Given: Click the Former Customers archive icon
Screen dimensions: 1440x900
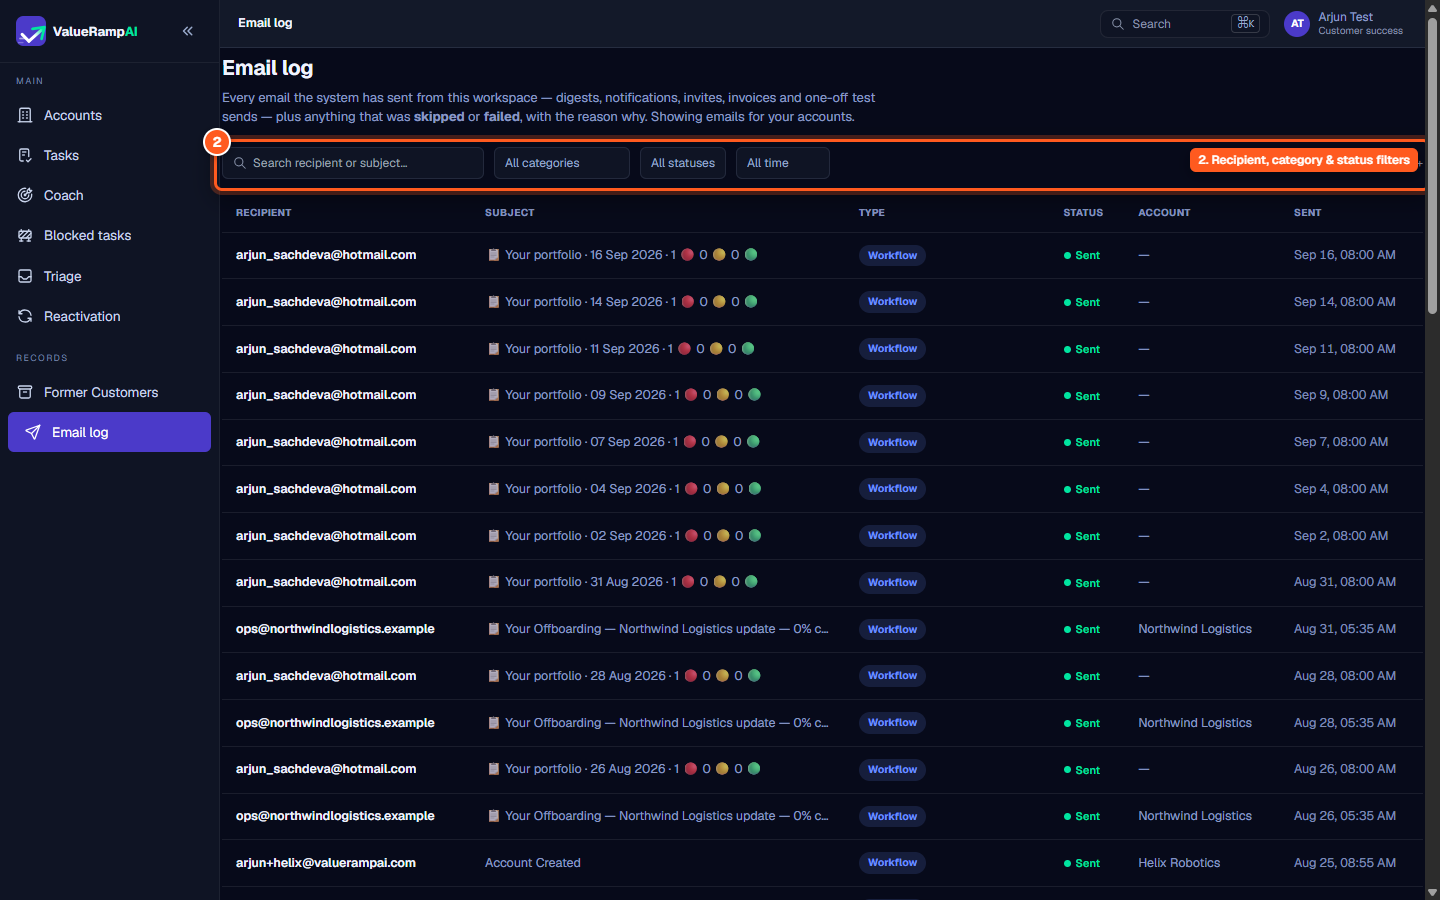Looking at the screenshot, I should pos(25,392).
